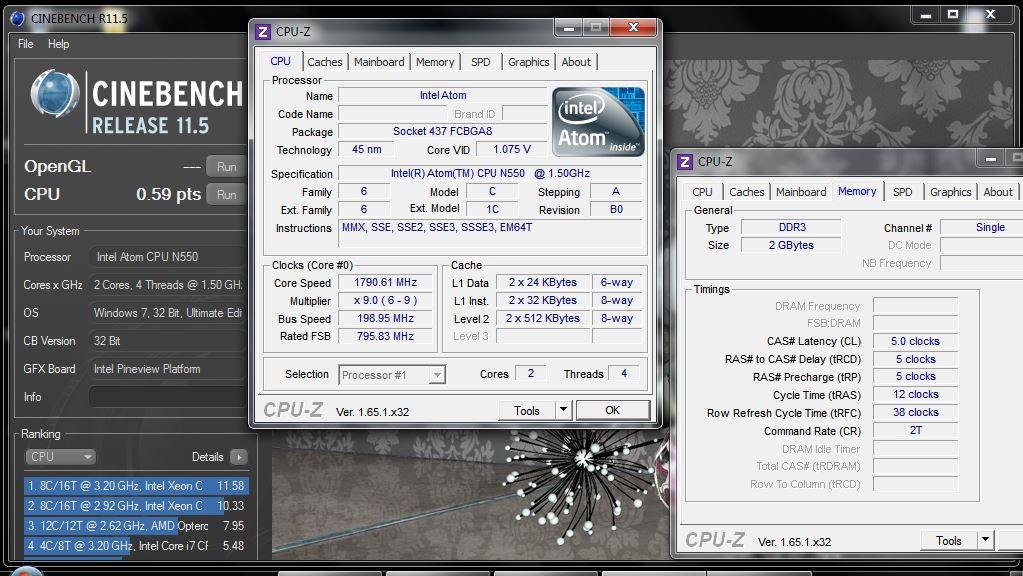This screenshot has height=576, width=1023.
Task: Click the Multiplier value x 9.0 ( 6 - 9 )
Action: (386, 301)
